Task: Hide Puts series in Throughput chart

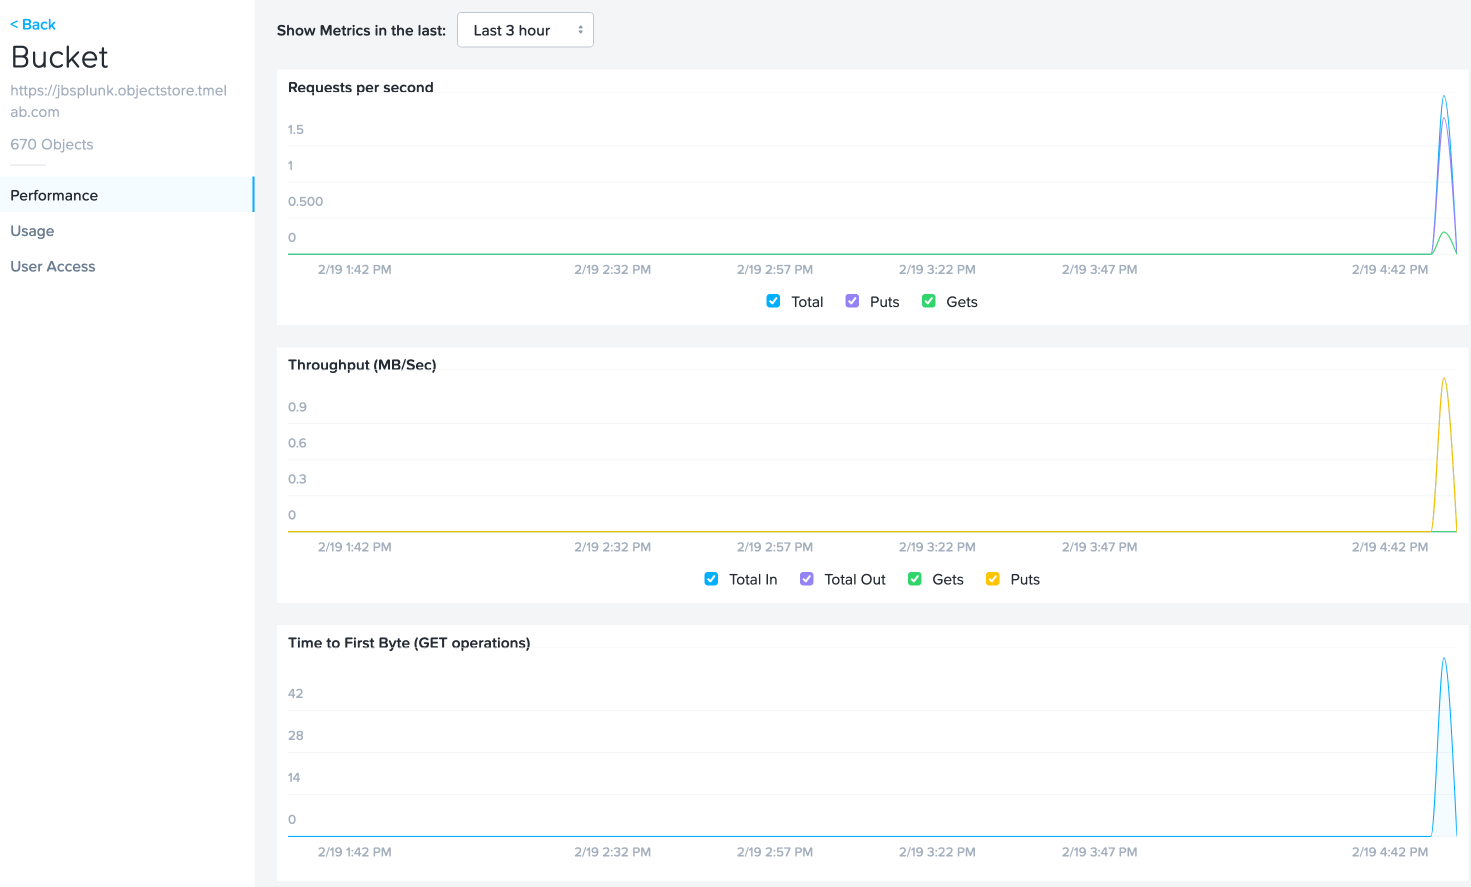Action: pos(993,579)
